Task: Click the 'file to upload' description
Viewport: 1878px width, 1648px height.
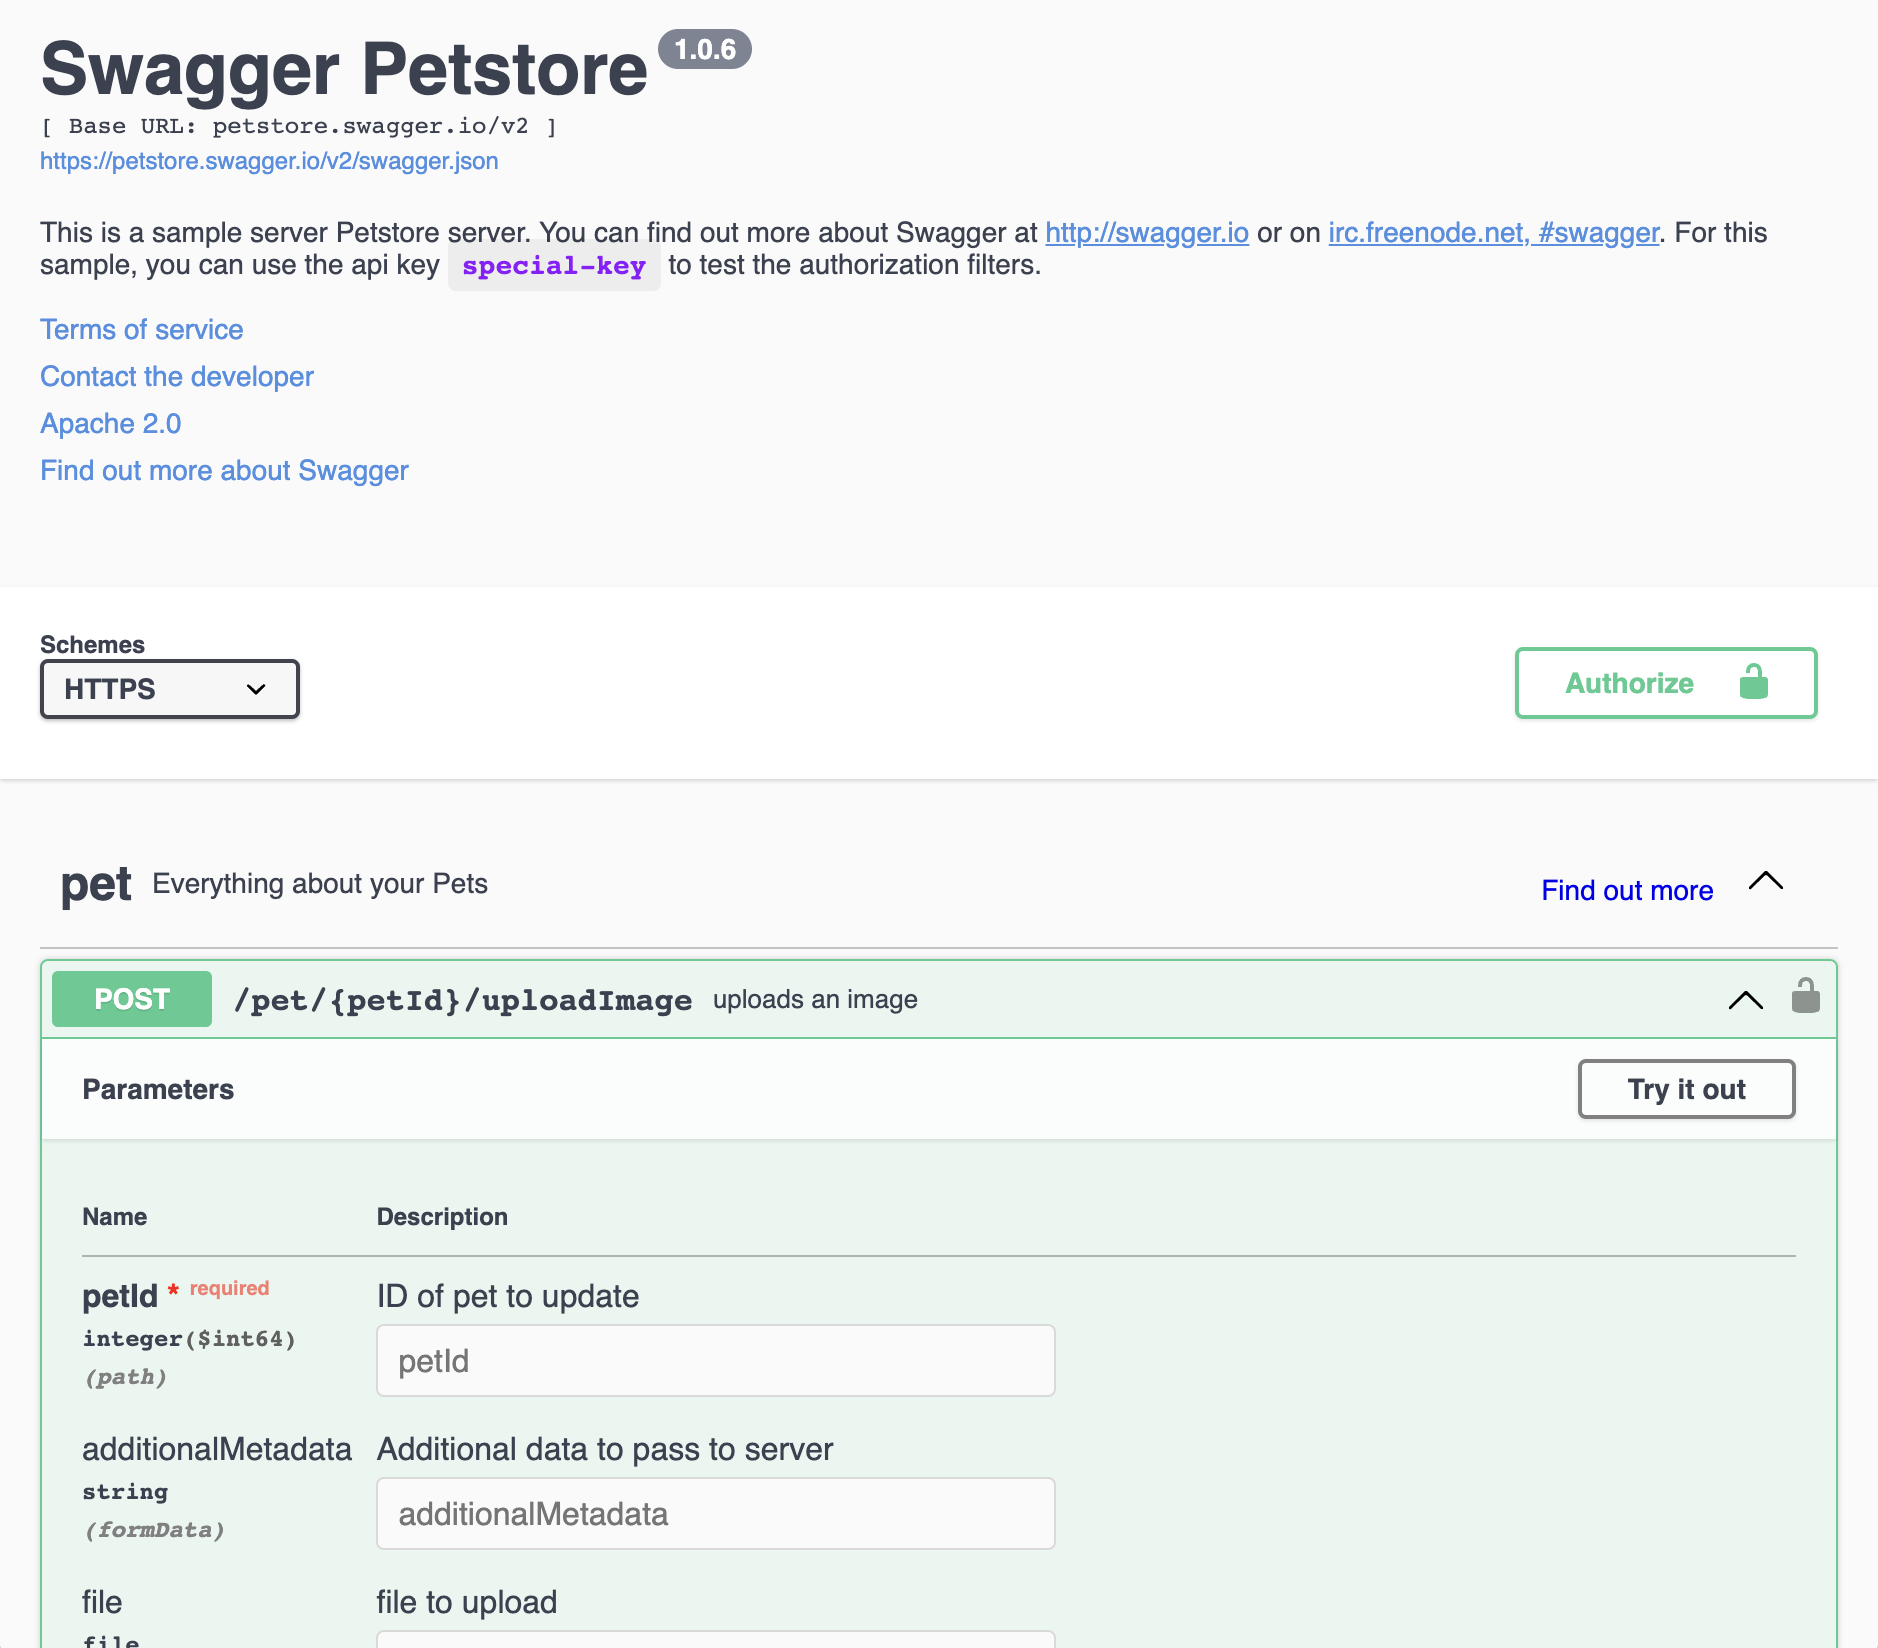Action: click(467, 1602)
